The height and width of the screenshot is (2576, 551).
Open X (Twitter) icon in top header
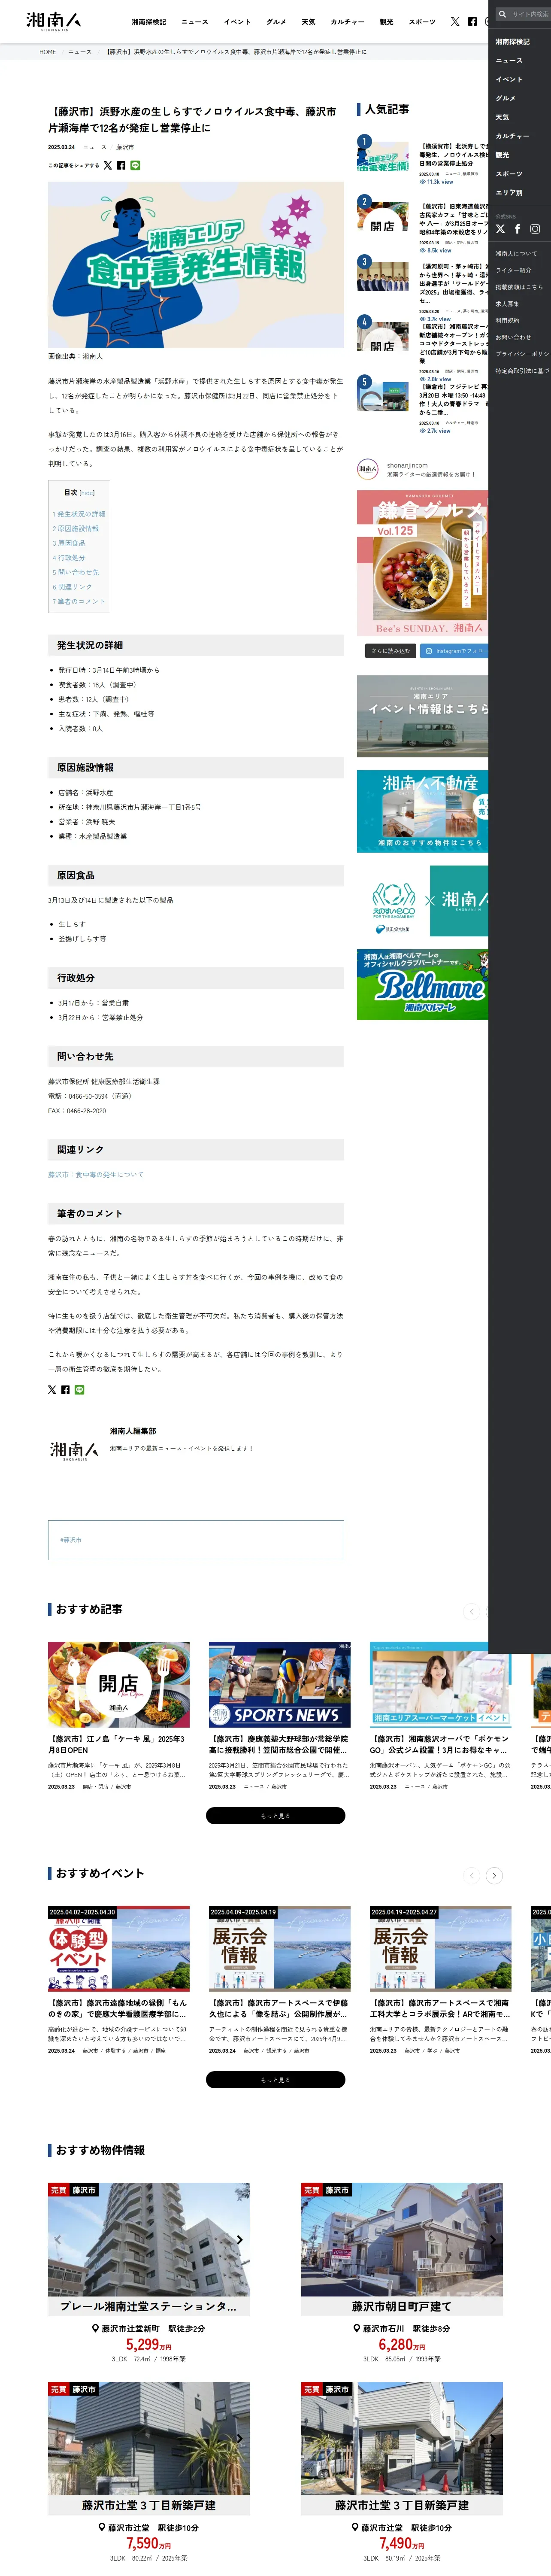click(x=455, y=21)
